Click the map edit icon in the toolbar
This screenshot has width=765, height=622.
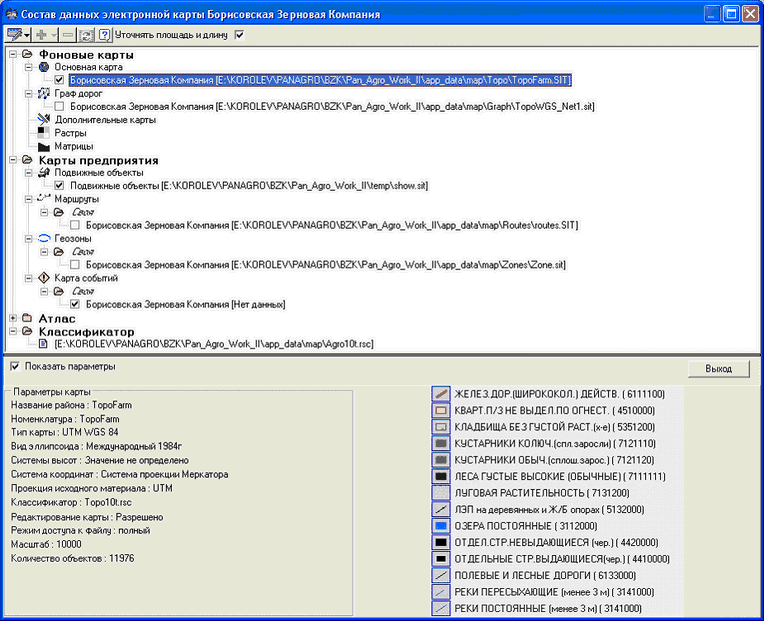[x=14, y=34]
